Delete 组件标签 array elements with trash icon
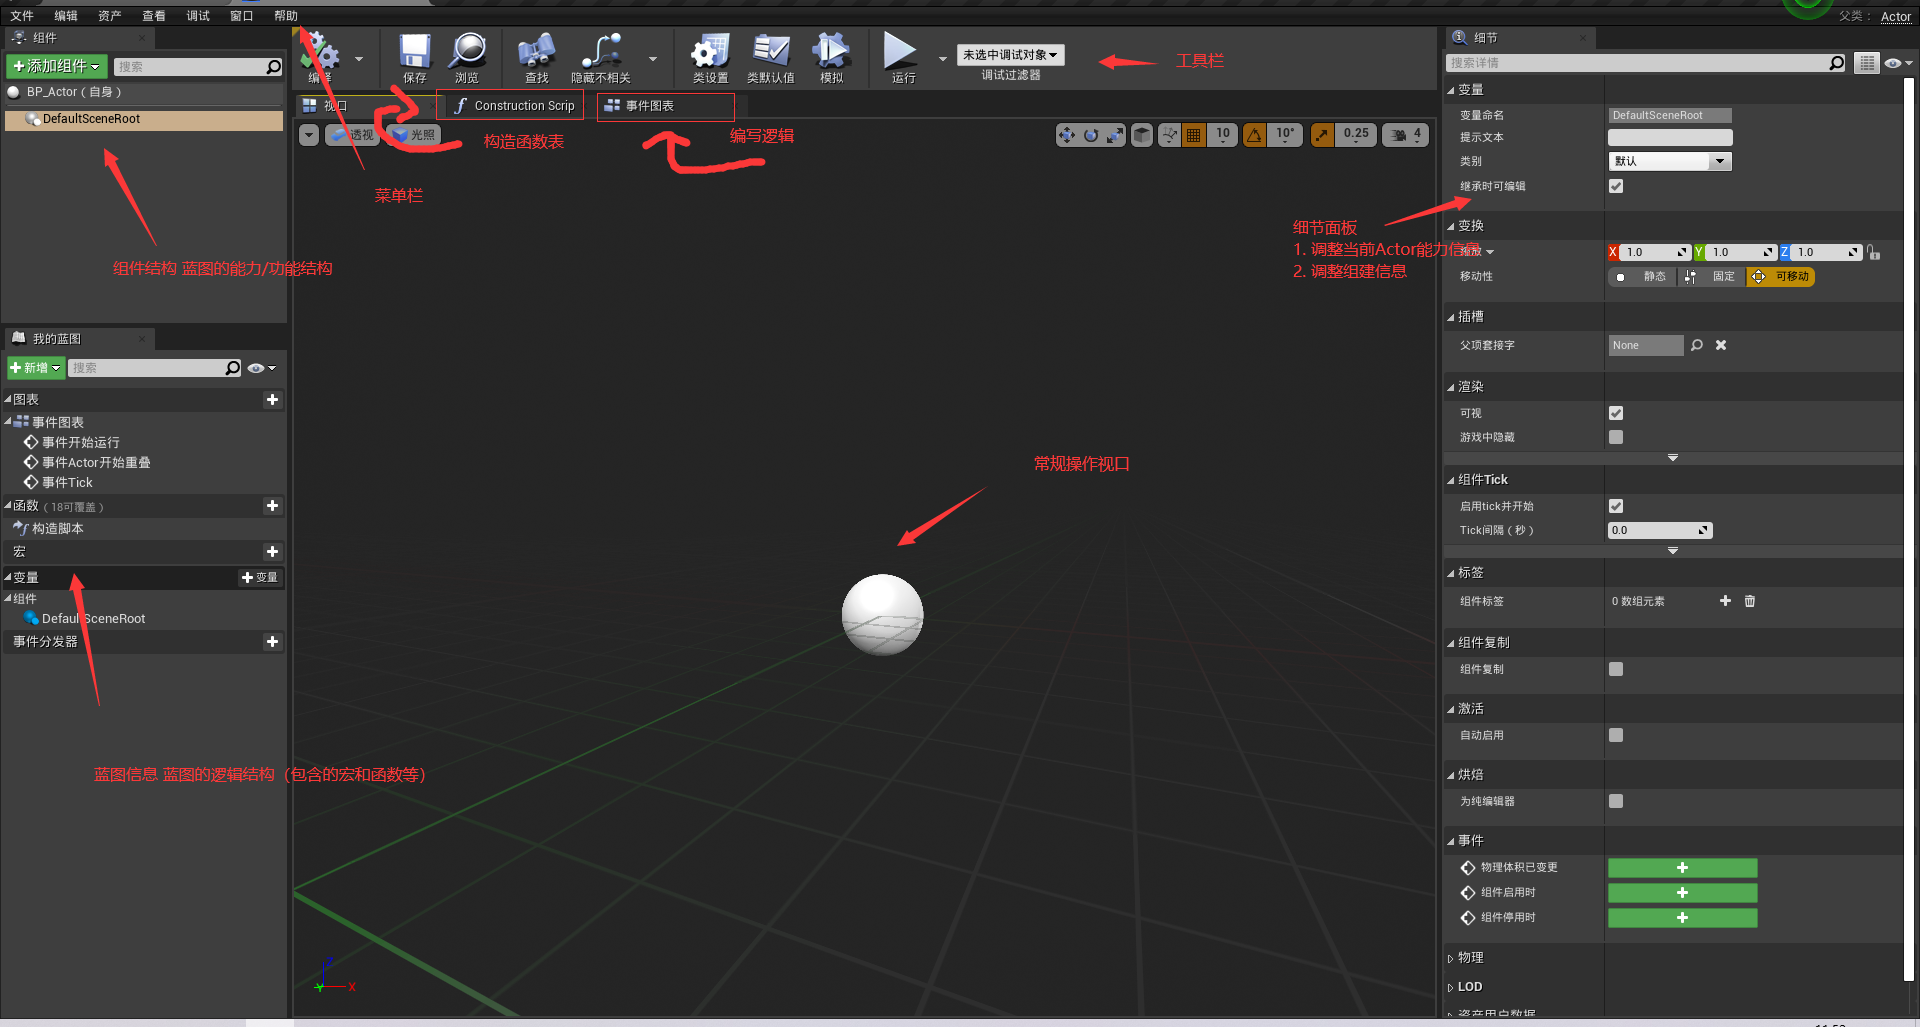 (x=1750, y=601)
